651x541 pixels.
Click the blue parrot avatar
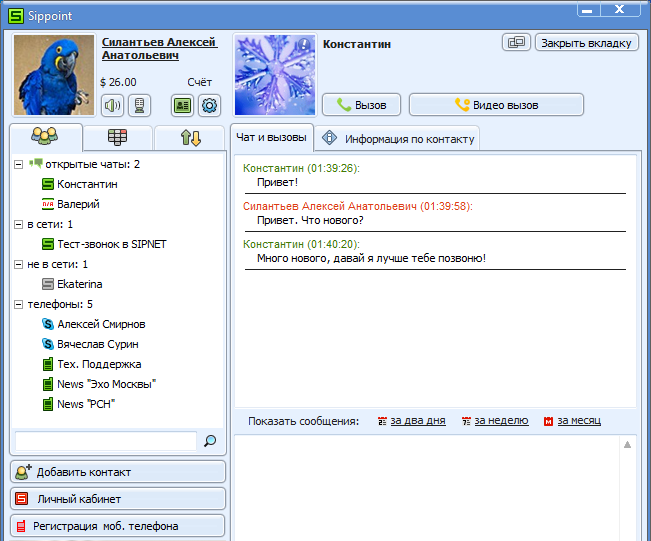point(54,75)
